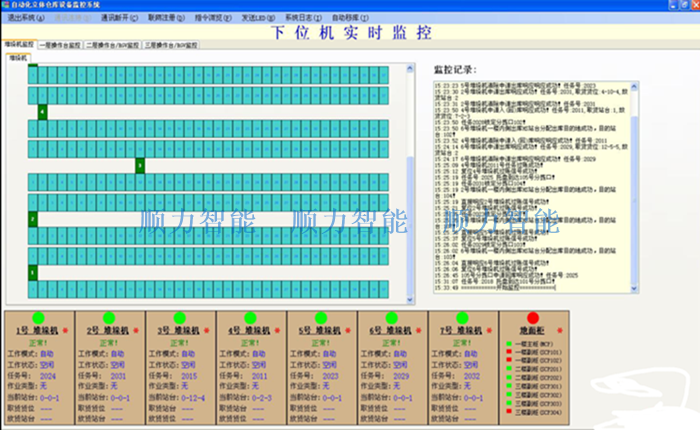Click the large red status light on the rightmost panel

[x=533, y=318]
